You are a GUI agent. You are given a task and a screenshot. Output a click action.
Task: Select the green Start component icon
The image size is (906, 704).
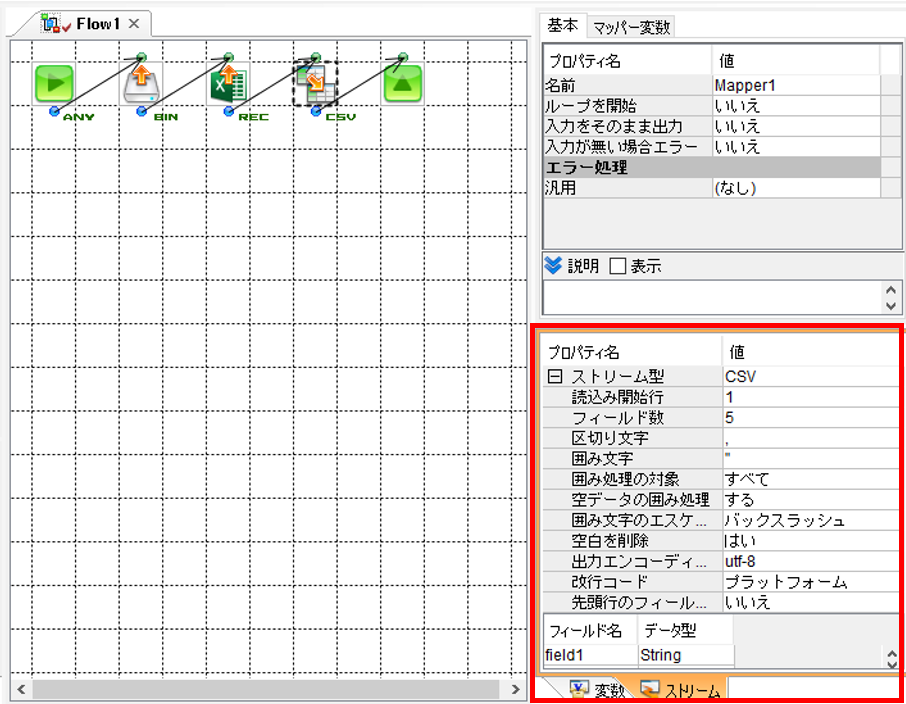[x=54, y=84]
